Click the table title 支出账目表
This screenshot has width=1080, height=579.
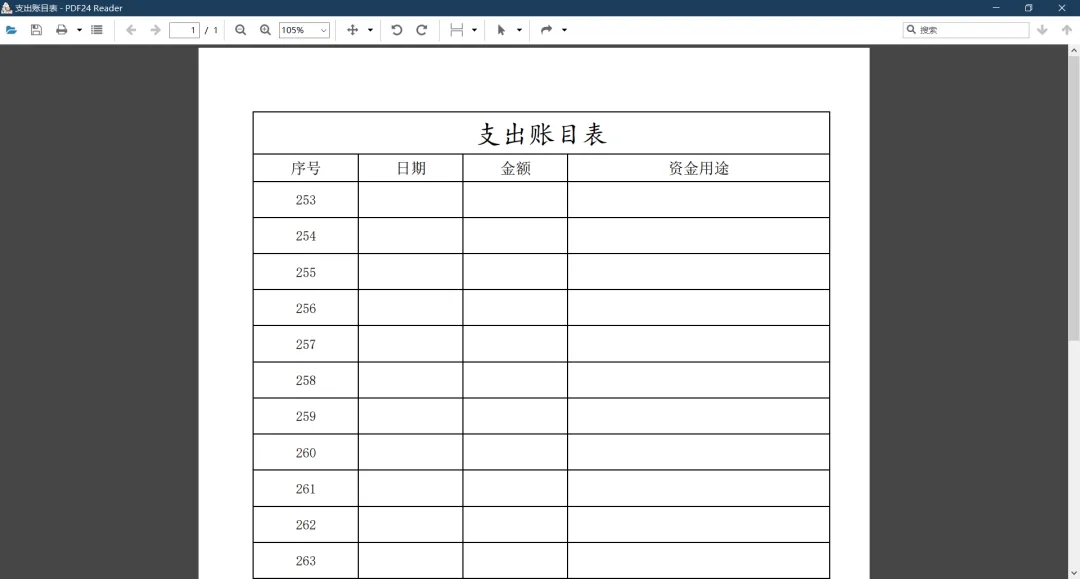pos(542,134)
